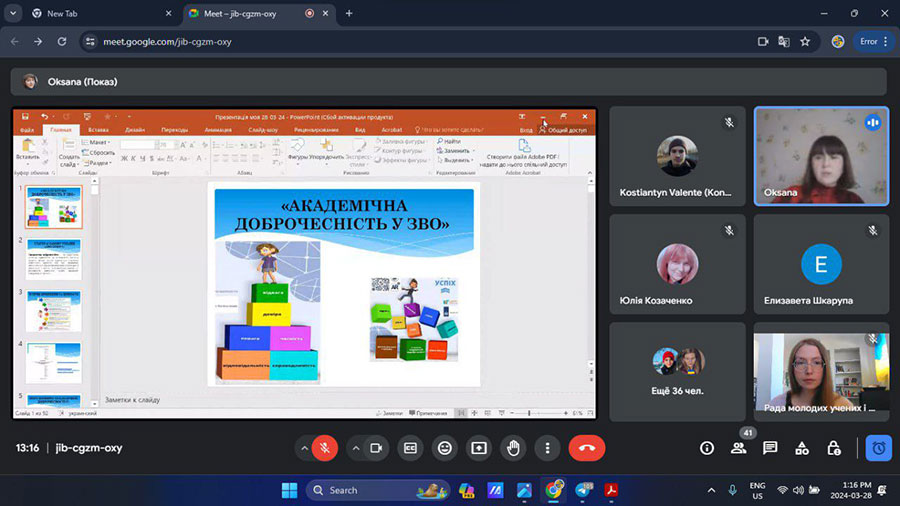Open the clock showing 1:16 PM

[x=851, y=491]
